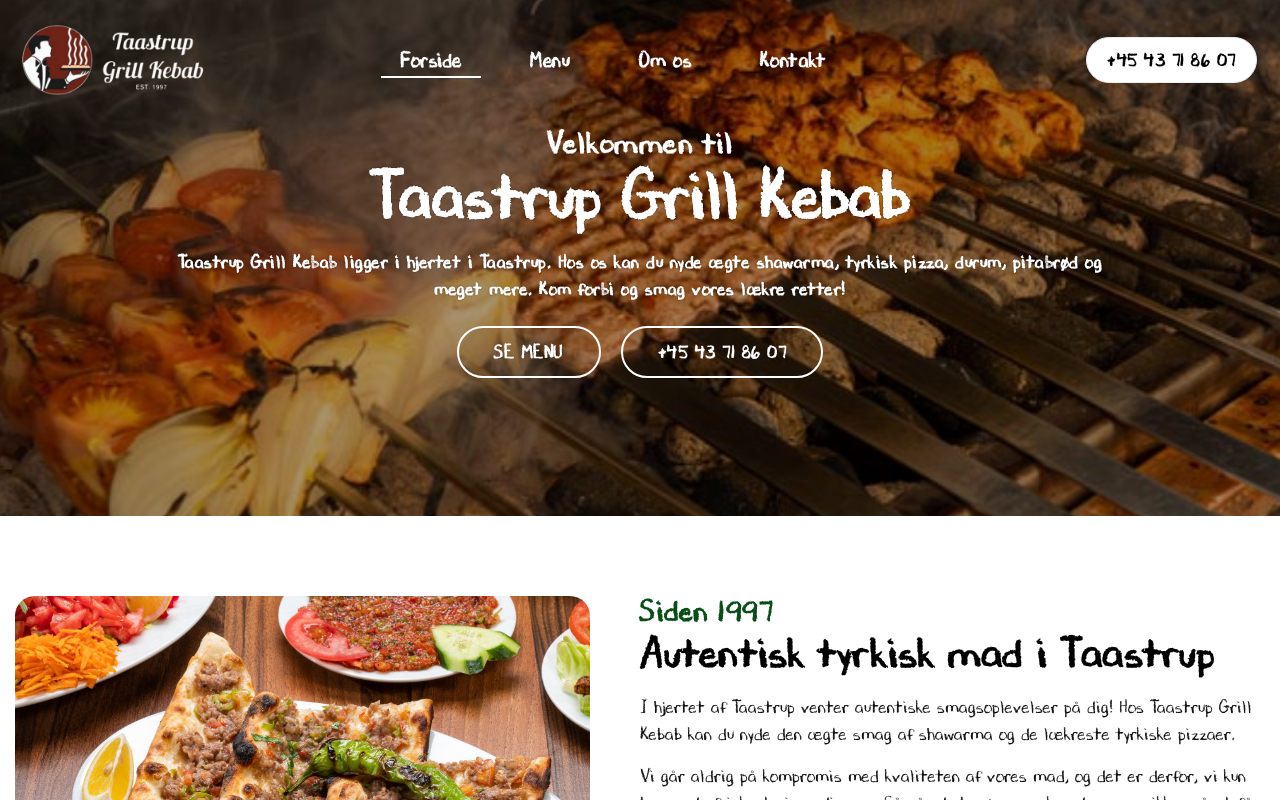Click the 'Velkommen til' heading
Viewport: 1280px width, 800px height.
click(640, 143)
